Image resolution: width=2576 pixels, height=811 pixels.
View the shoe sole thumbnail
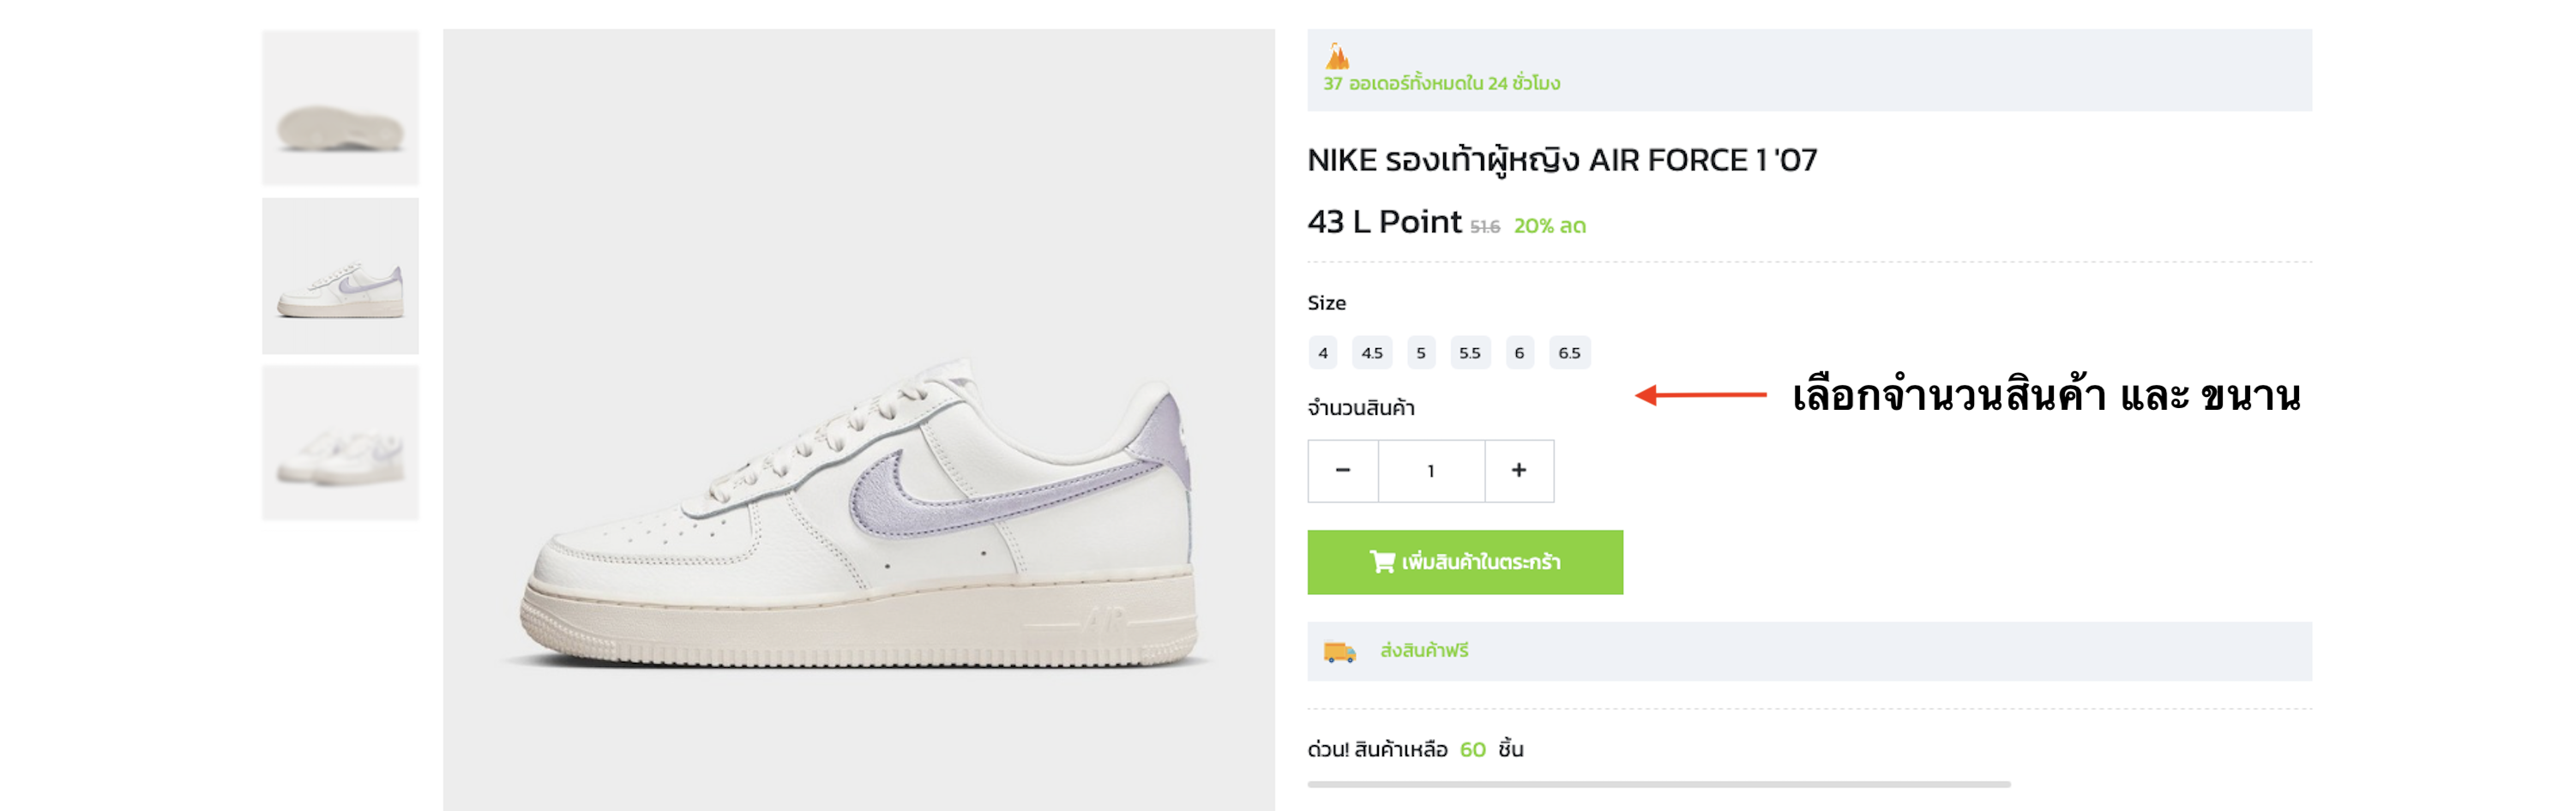(340, 108)
